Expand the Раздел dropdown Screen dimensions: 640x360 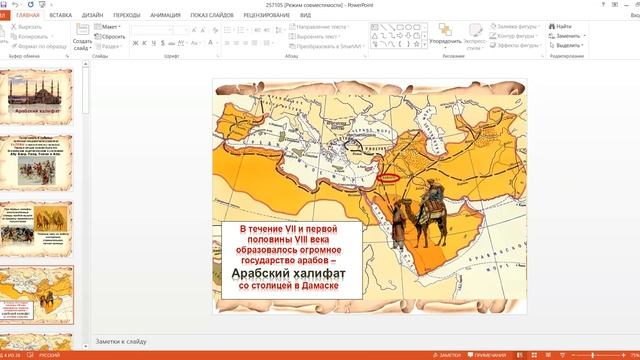108,47
